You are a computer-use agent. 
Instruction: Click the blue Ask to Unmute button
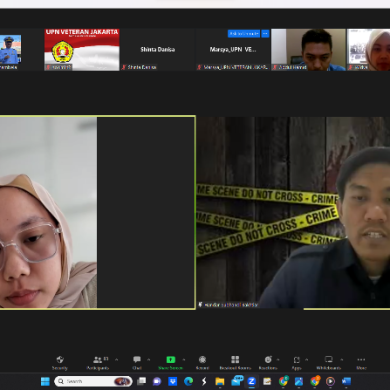point(244,33)
